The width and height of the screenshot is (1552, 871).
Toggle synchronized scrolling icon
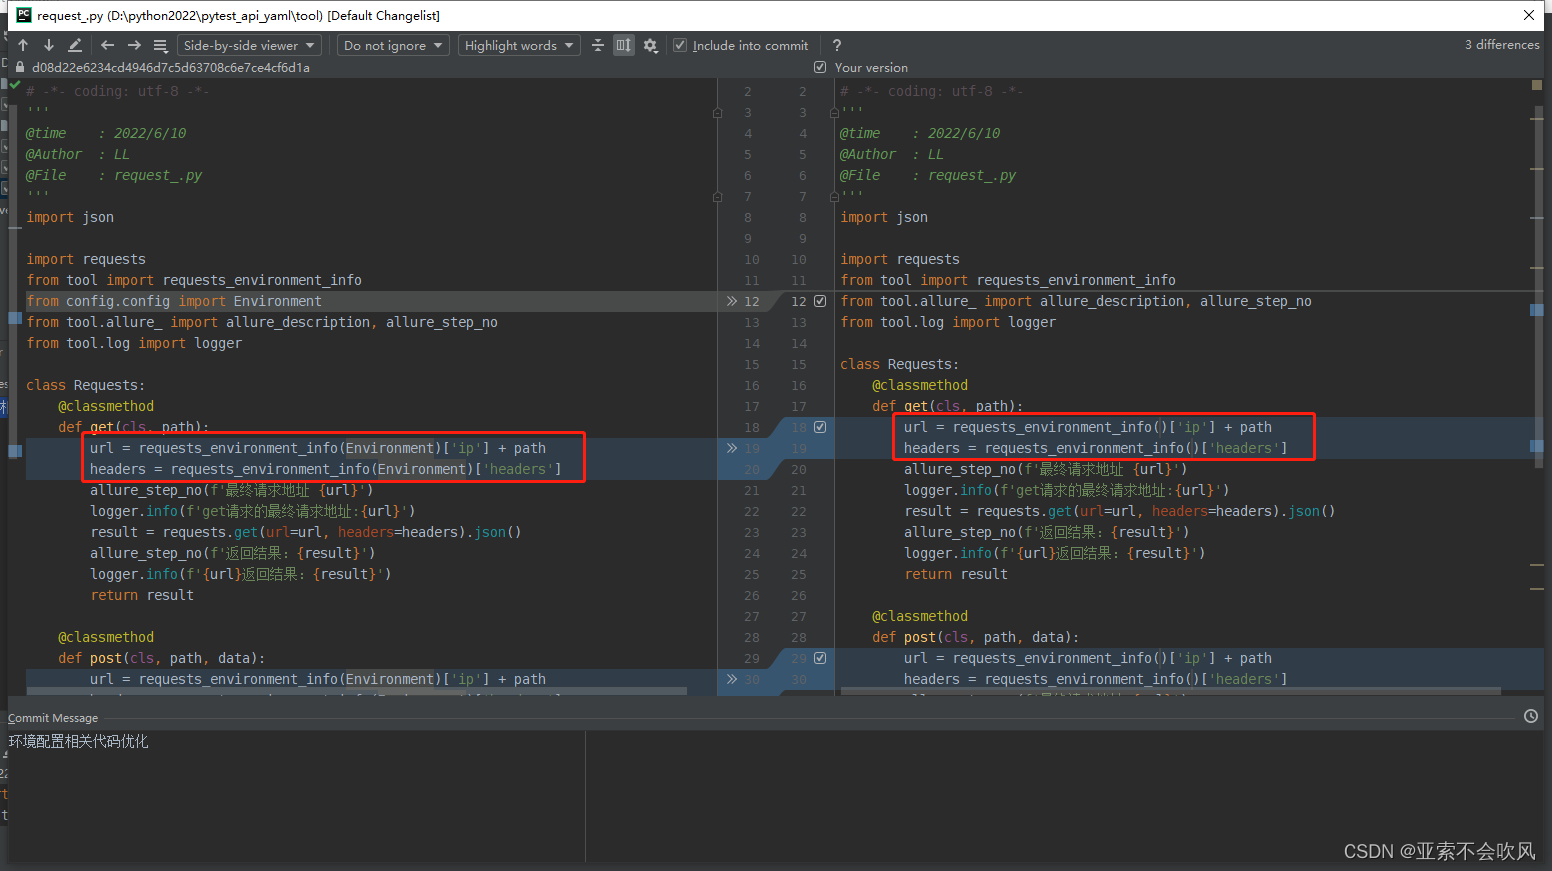(624, 45)
